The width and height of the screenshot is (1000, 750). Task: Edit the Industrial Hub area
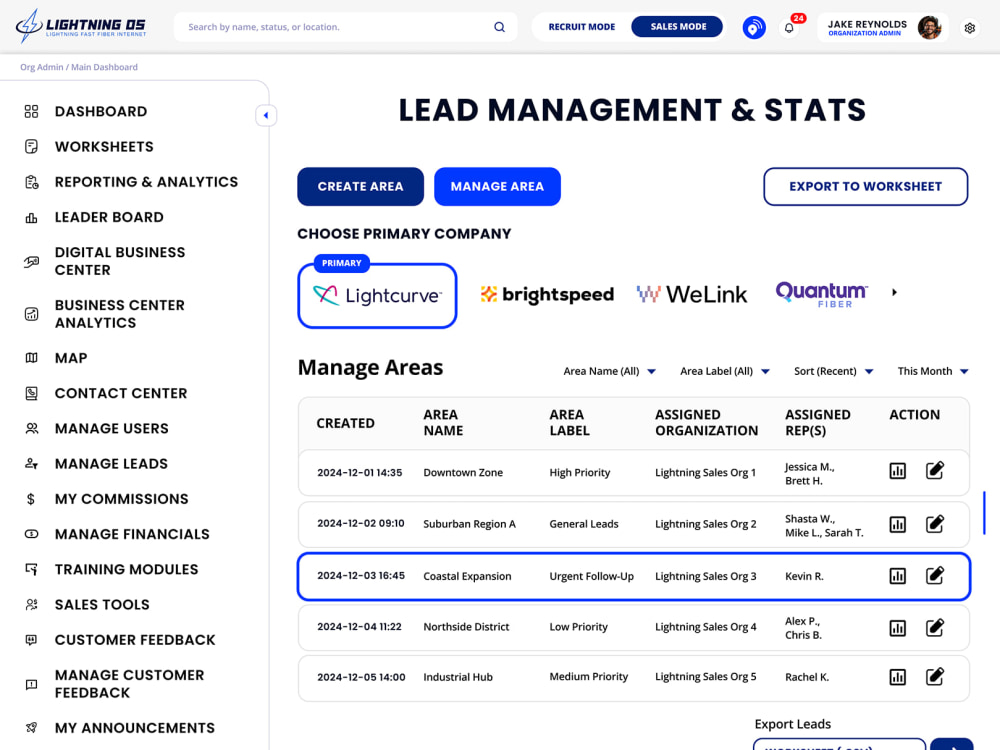pos(934,676)
